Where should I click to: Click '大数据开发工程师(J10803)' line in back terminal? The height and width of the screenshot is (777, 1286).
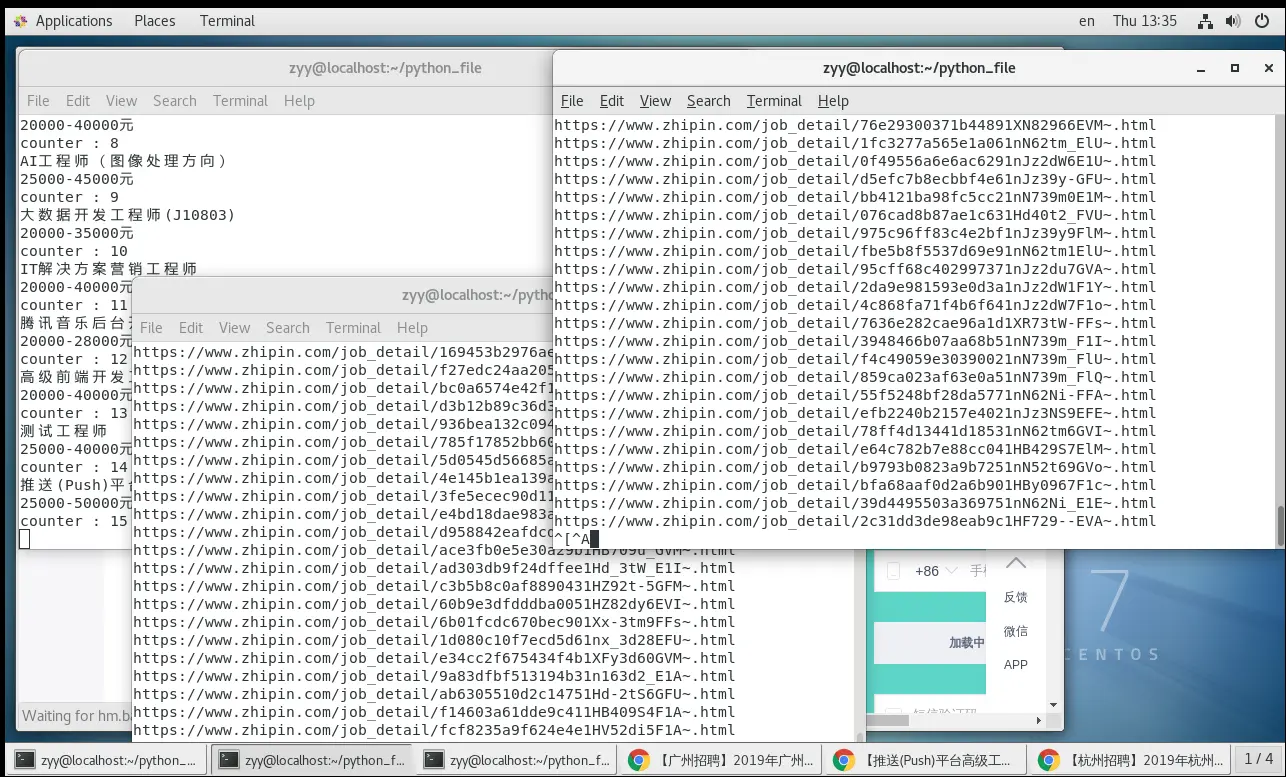(128, 215)
